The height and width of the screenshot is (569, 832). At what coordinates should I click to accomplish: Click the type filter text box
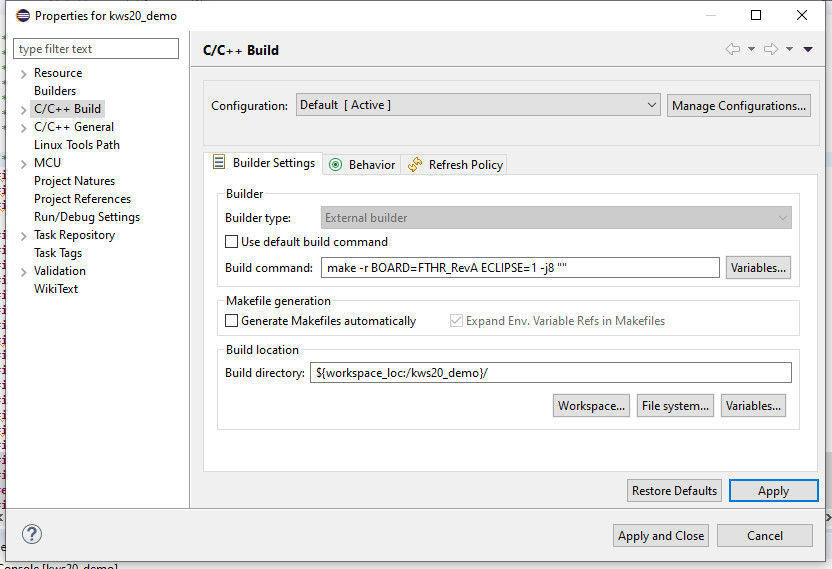[96, 49]
